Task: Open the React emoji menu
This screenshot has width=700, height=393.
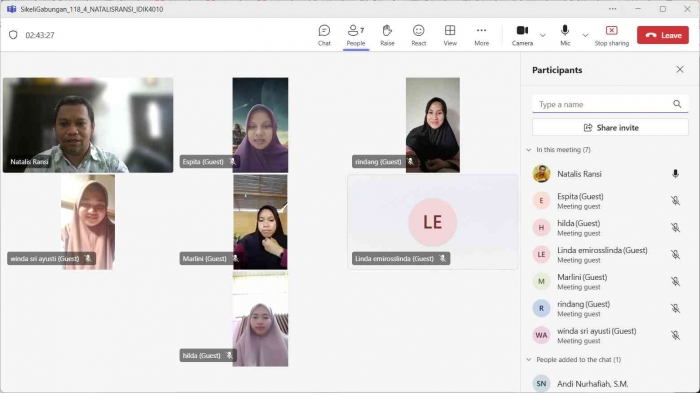Action: click(x=418, y=35)
